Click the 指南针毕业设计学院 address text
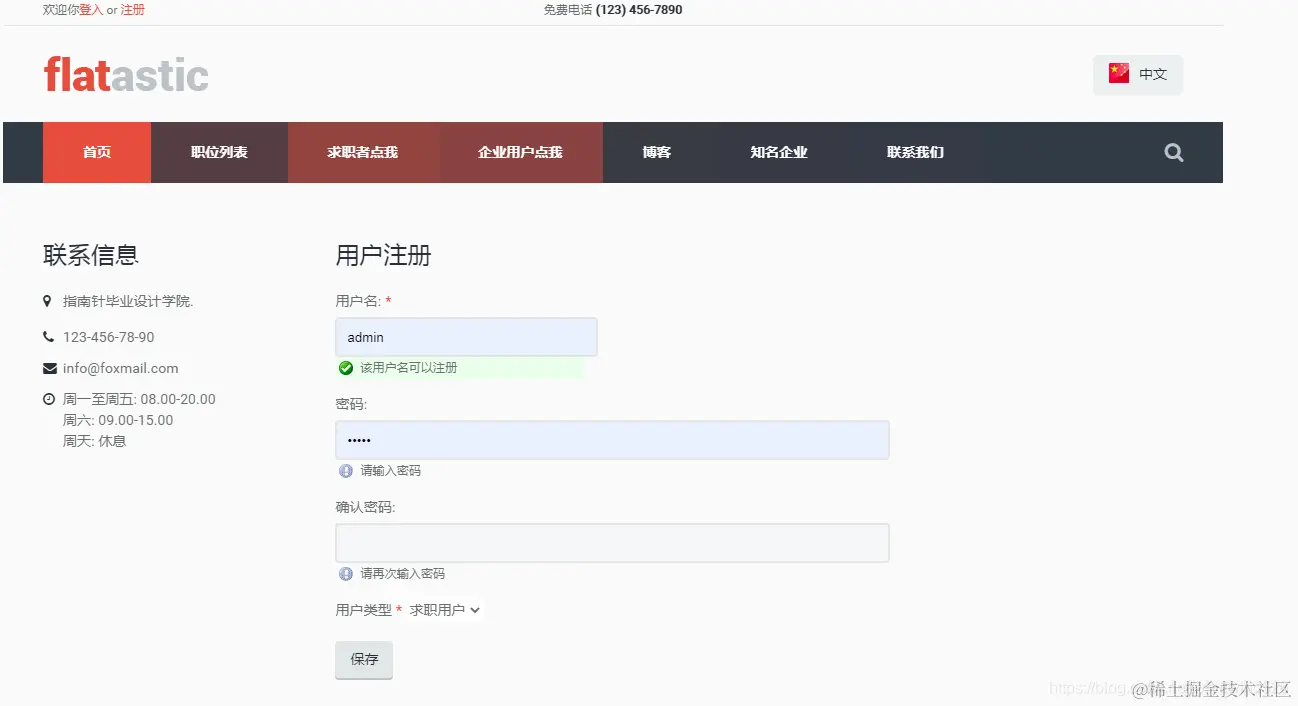1298x706 pixels. (128, 301)
